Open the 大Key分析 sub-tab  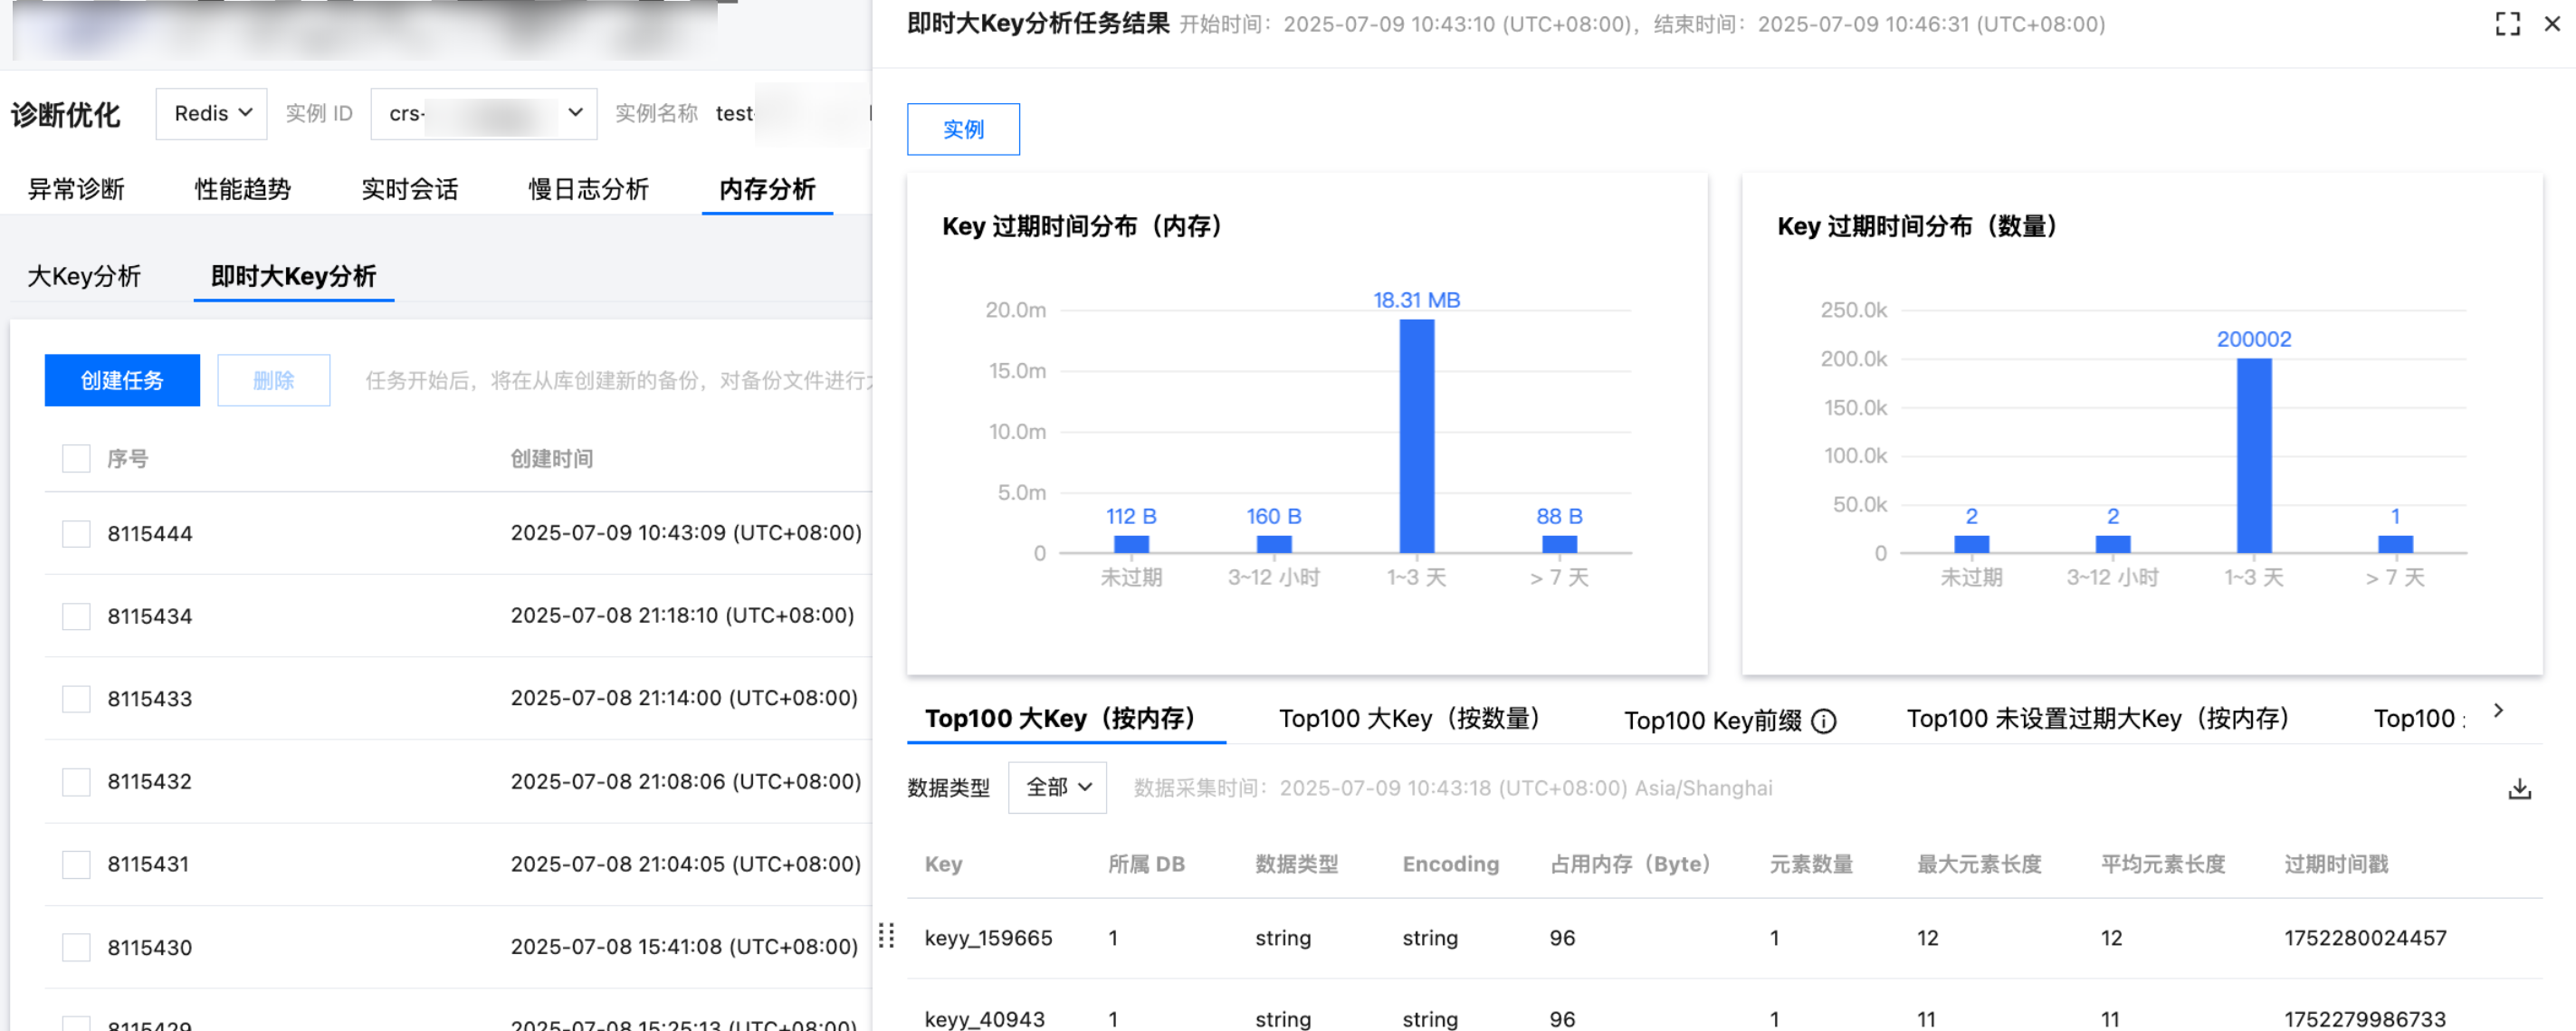[84, 276]
